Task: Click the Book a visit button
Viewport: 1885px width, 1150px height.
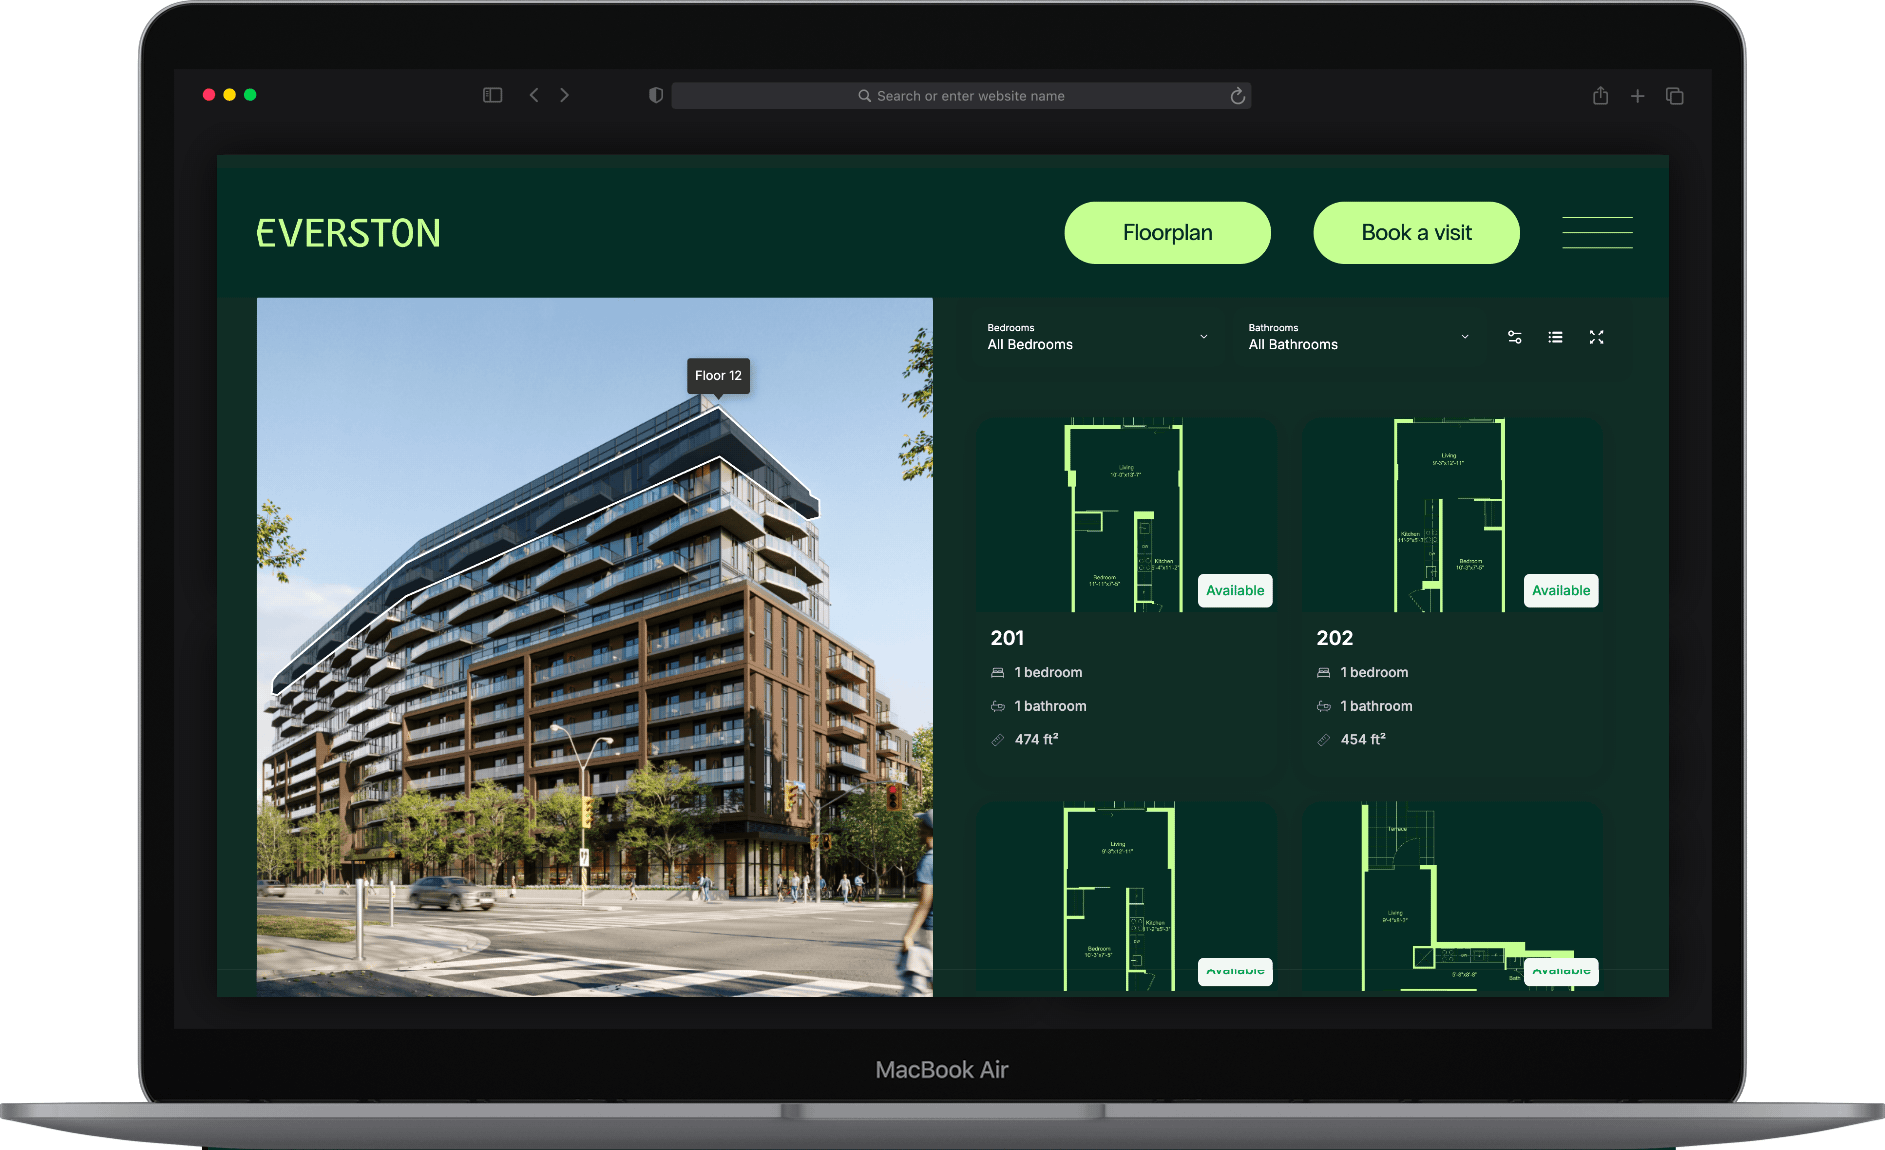Action: (x=1416, y=233)
